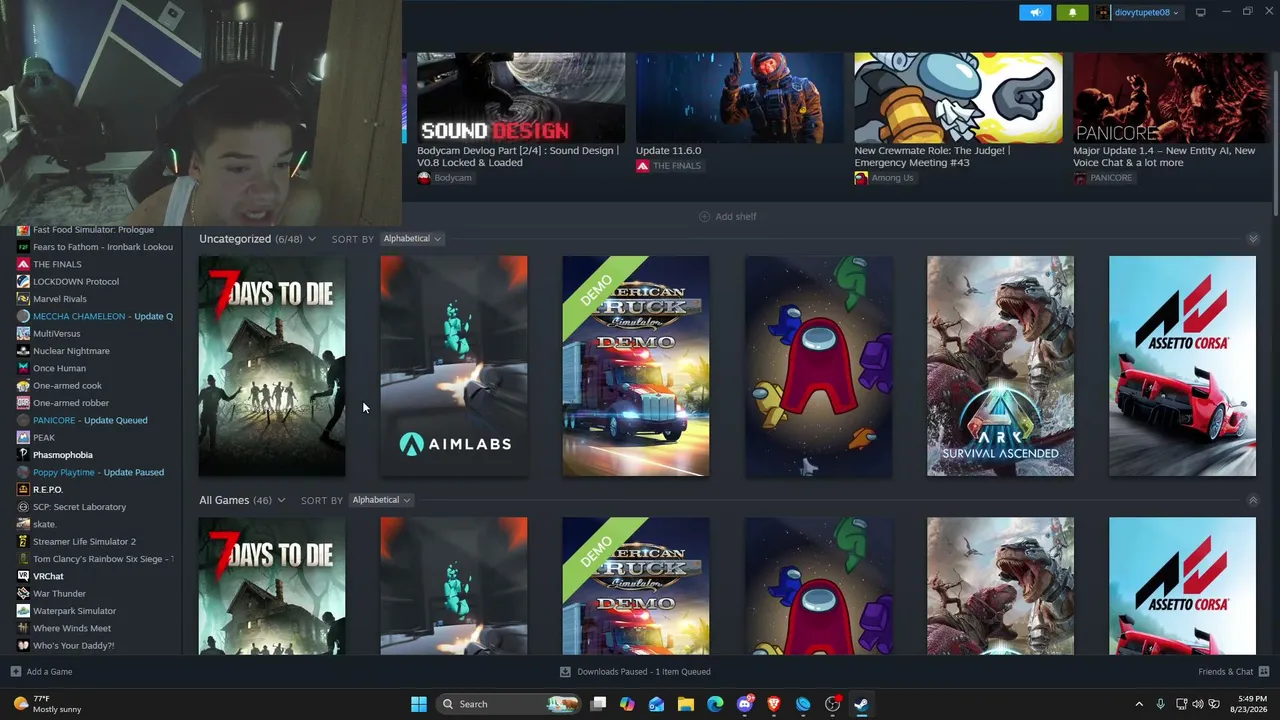The width and height of the screenshot is (1280, 720).
Task: Open 7 Days to Die in Uncategorized shelf
Action: tap(272, 366)
